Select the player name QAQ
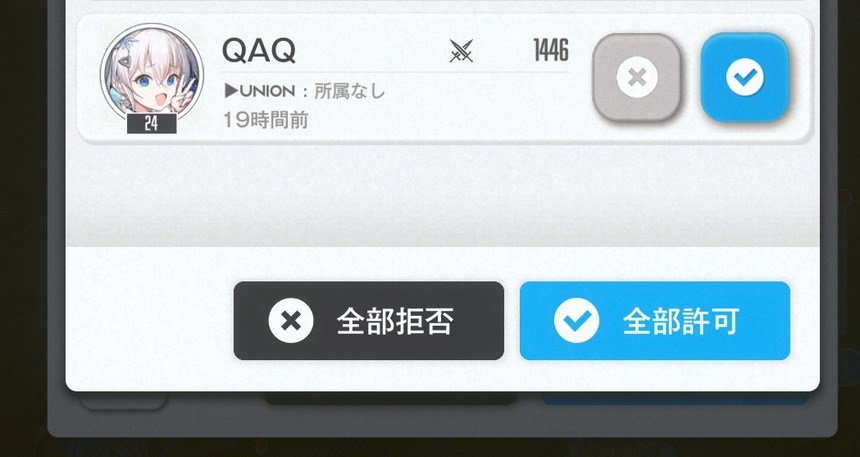The width and height of the screenshot is (860, 457). click(259, 51)
